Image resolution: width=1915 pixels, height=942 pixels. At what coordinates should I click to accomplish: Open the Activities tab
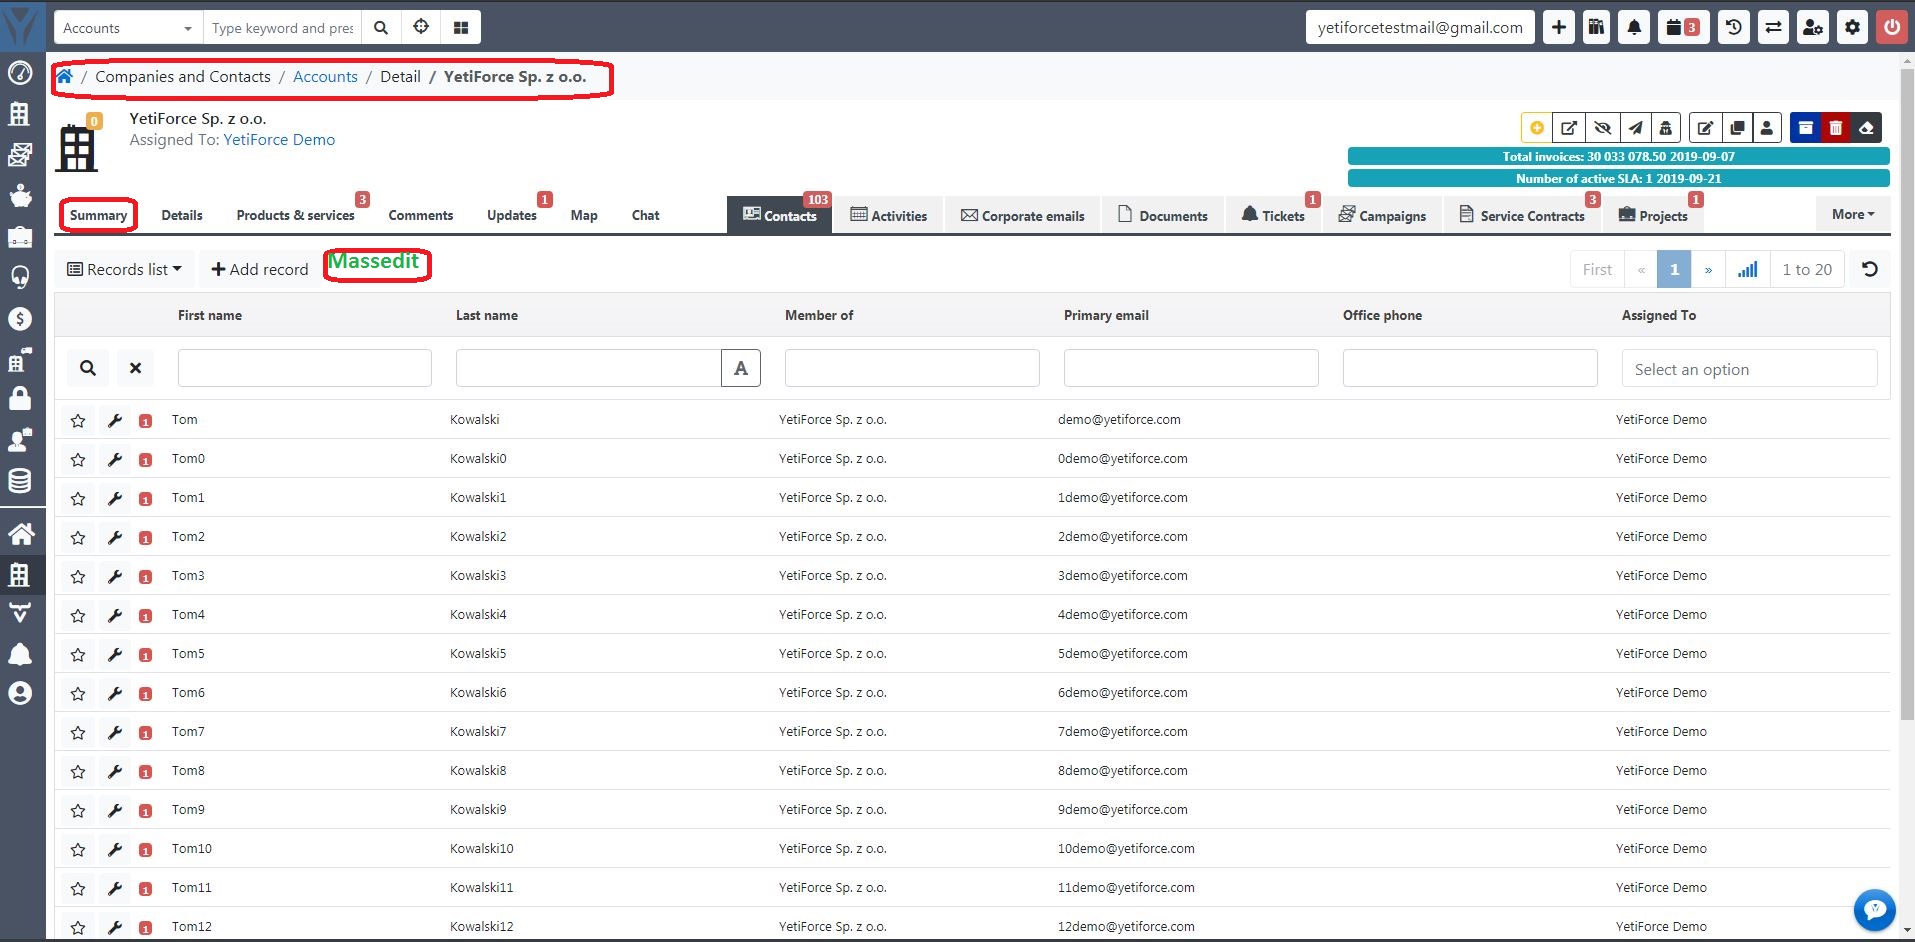(889, 215)
